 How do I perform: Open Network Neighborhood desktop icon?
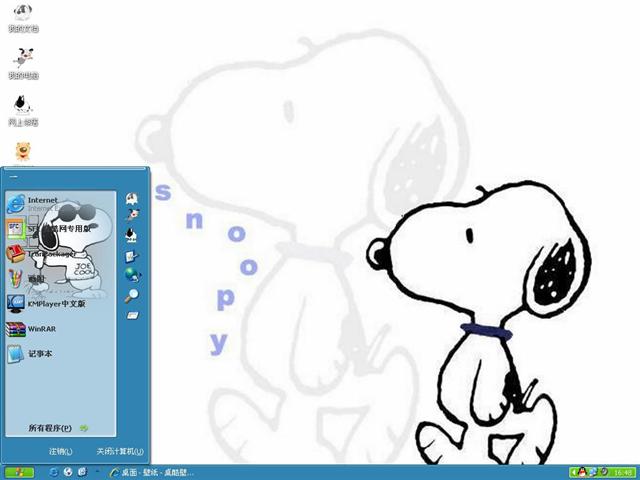[23, 111]
